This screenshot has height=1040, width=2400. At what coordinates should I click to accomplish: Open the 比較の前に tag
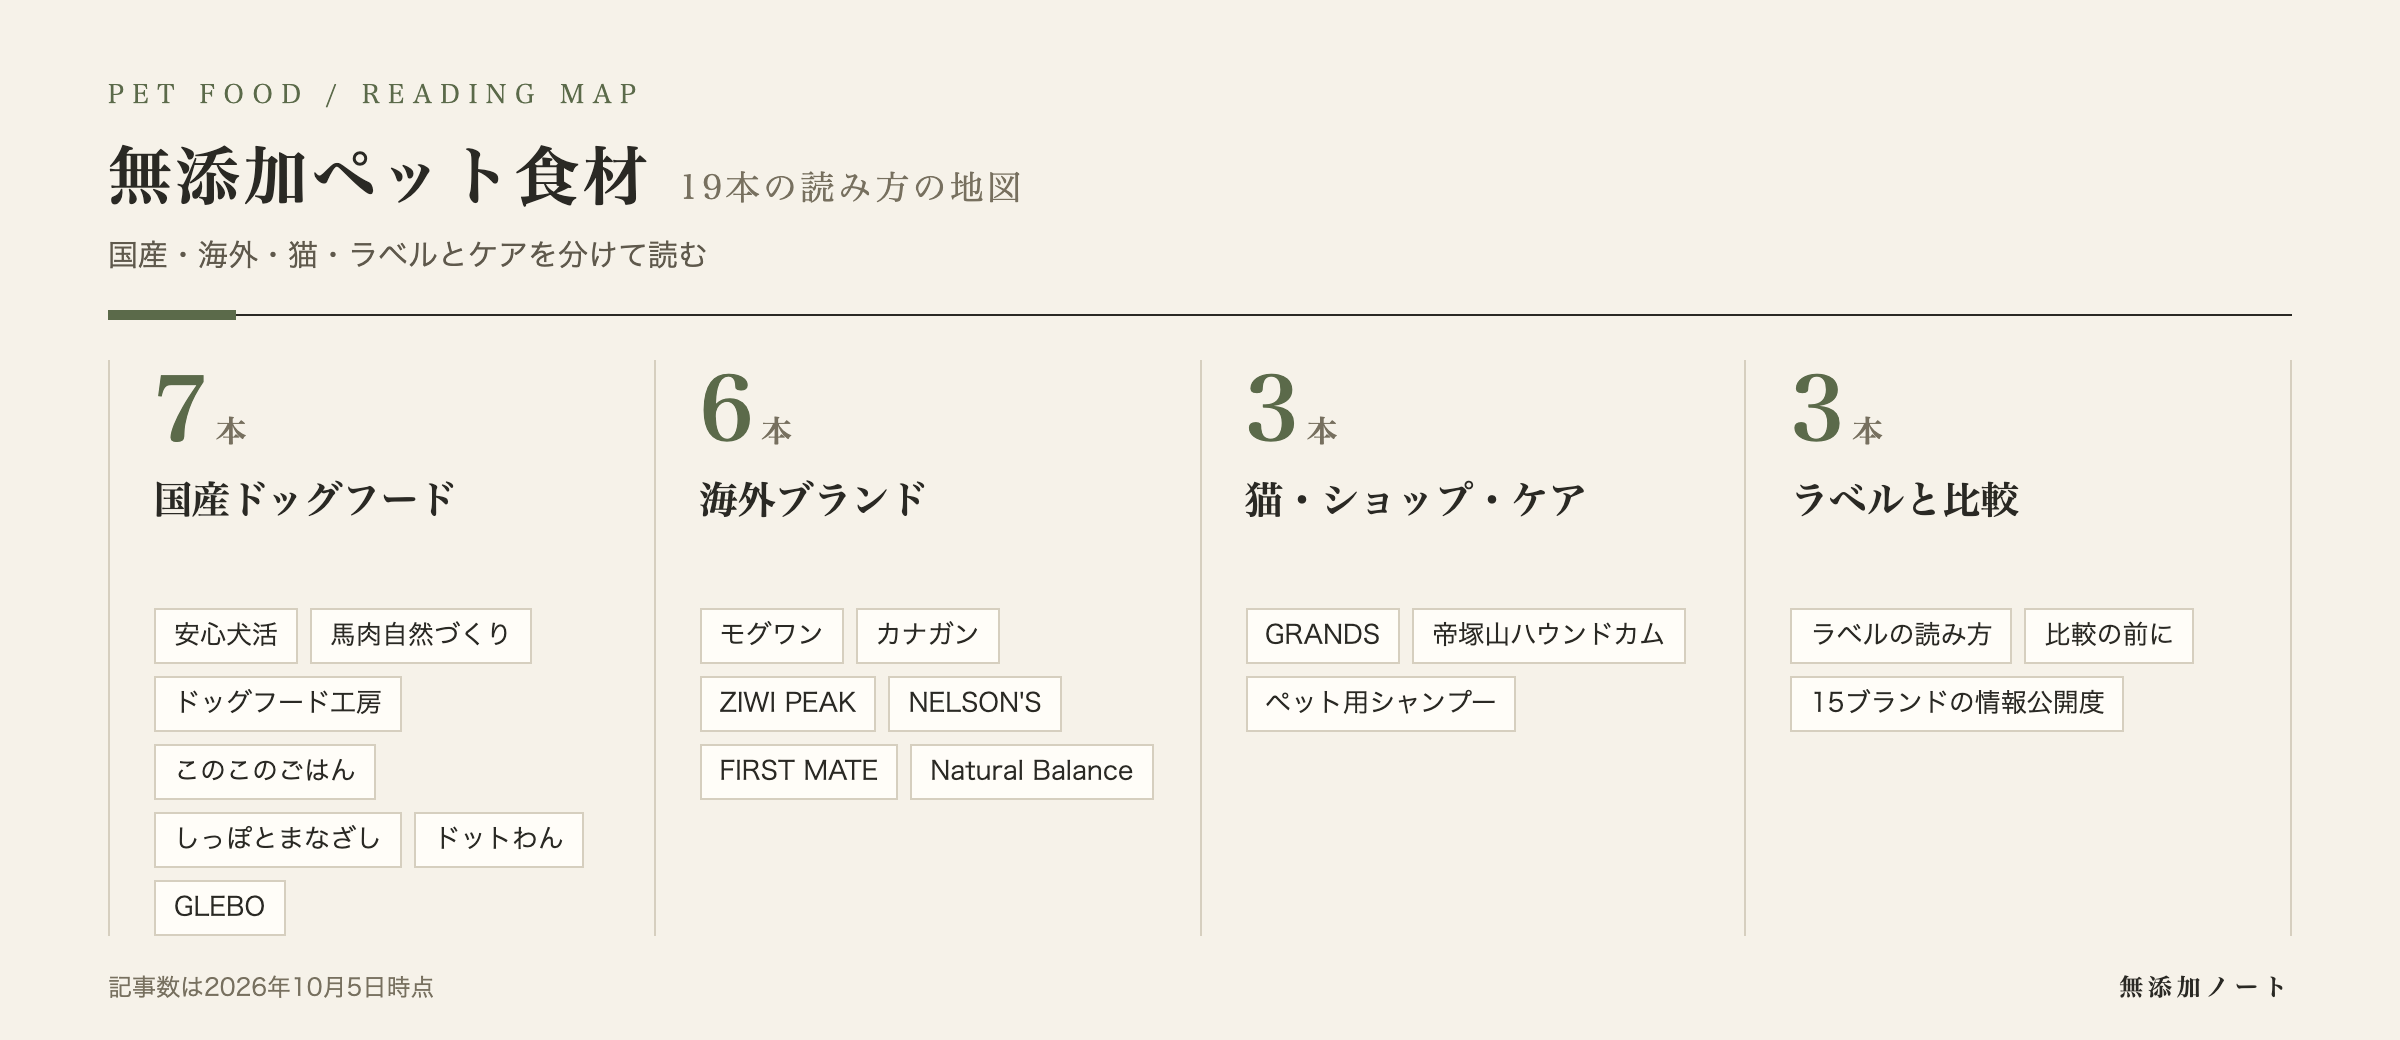(2108, 635)
